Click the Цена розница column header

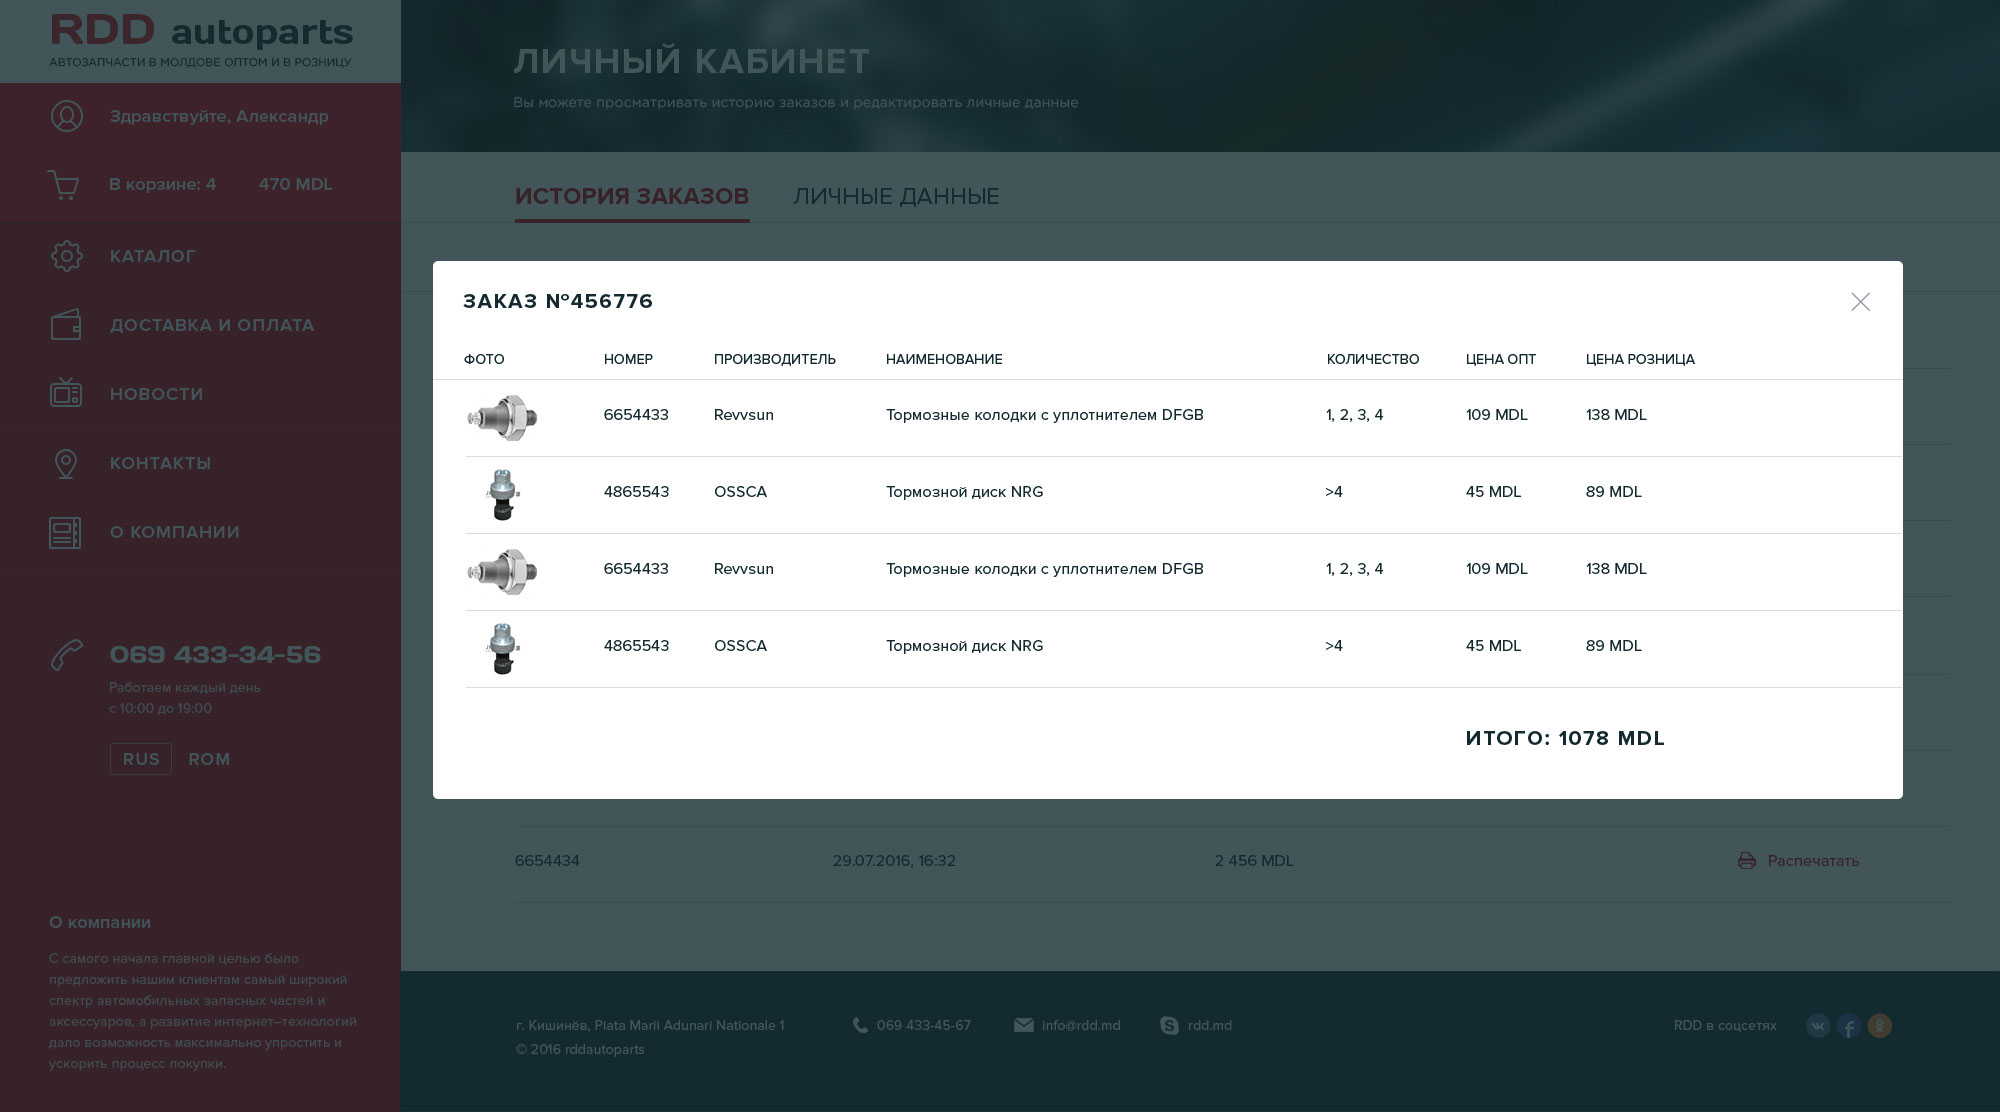[1640, 359]
